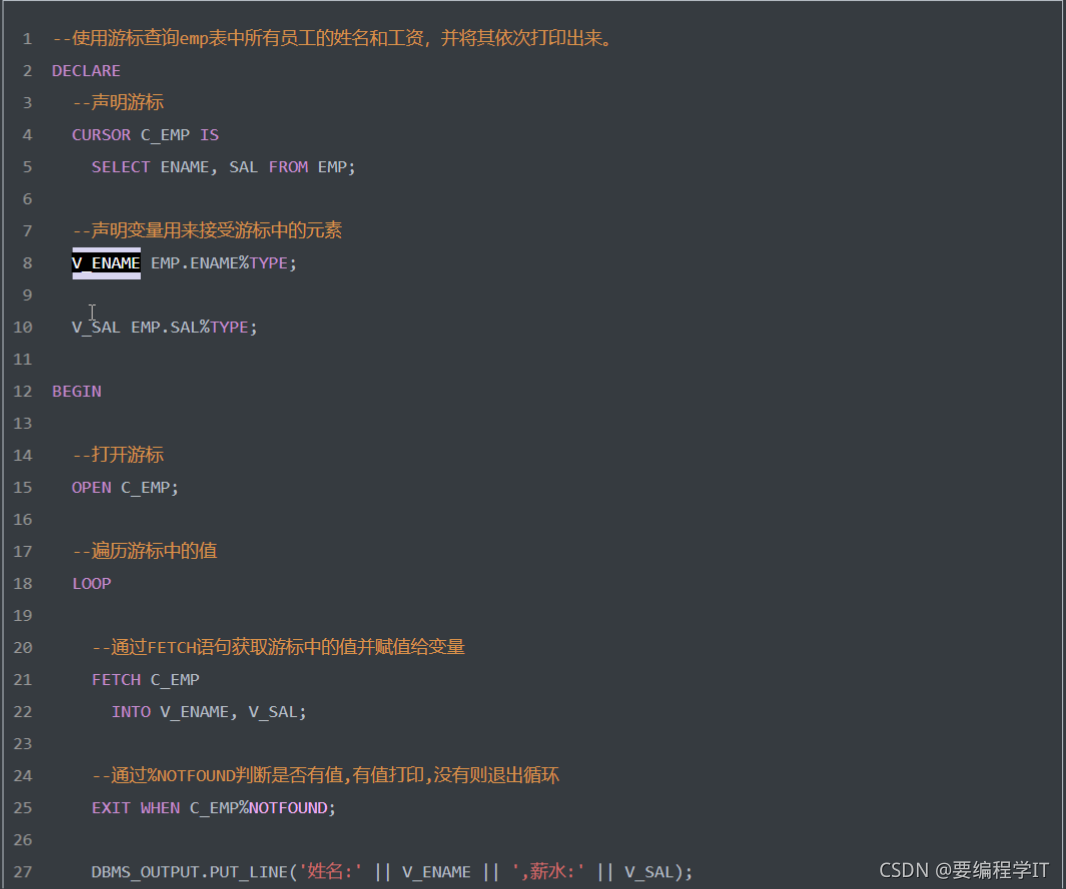Image resolution: width=1066 pixels, height=889 pixels.
Task: Click line number 27 in the gutter
Action: point(22,871)
